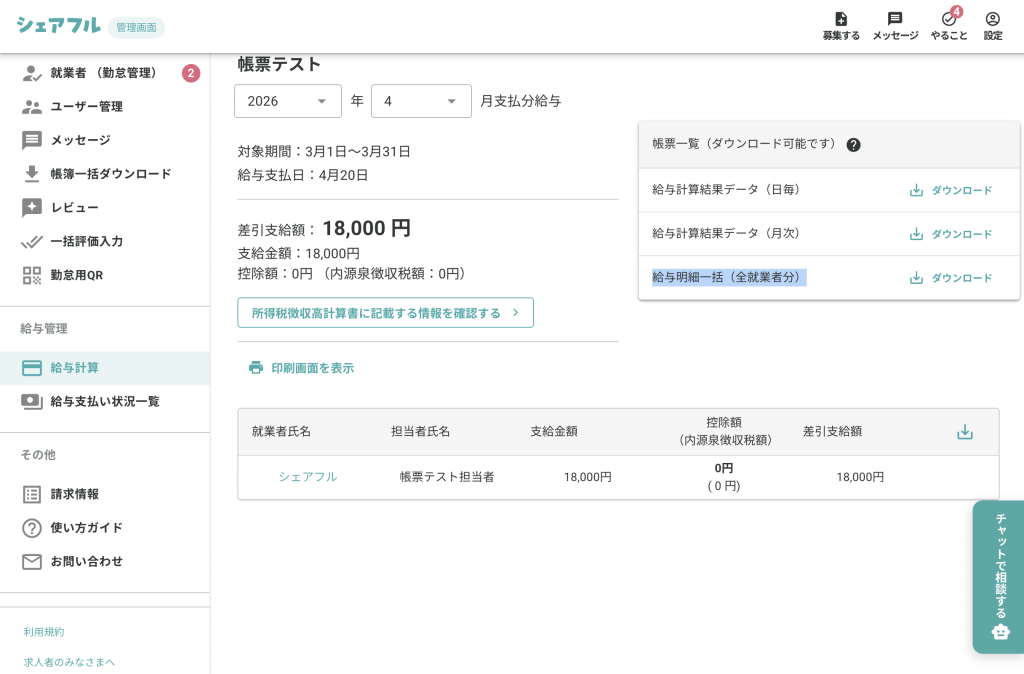The width and height of the screenshot is (1024, 674).
Task: Click the sidebar メッセージ chat icon
Action: (31, 140)
